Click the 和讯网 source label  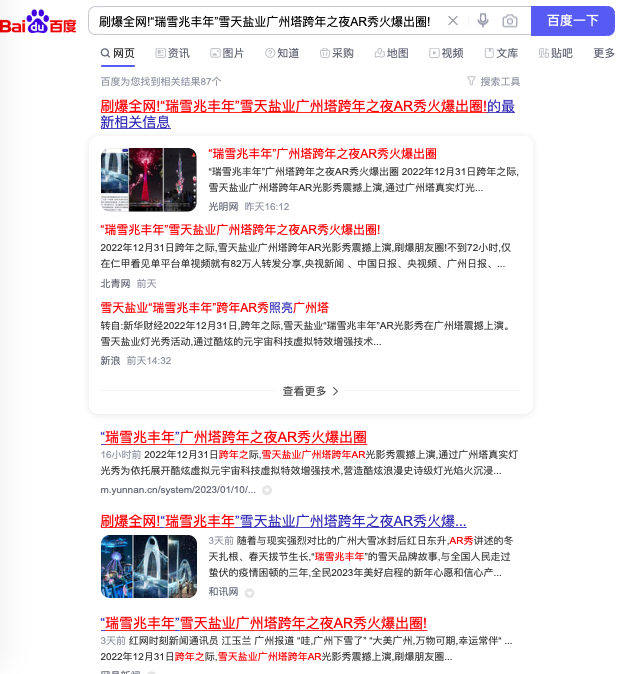click(x=223, y=592)
